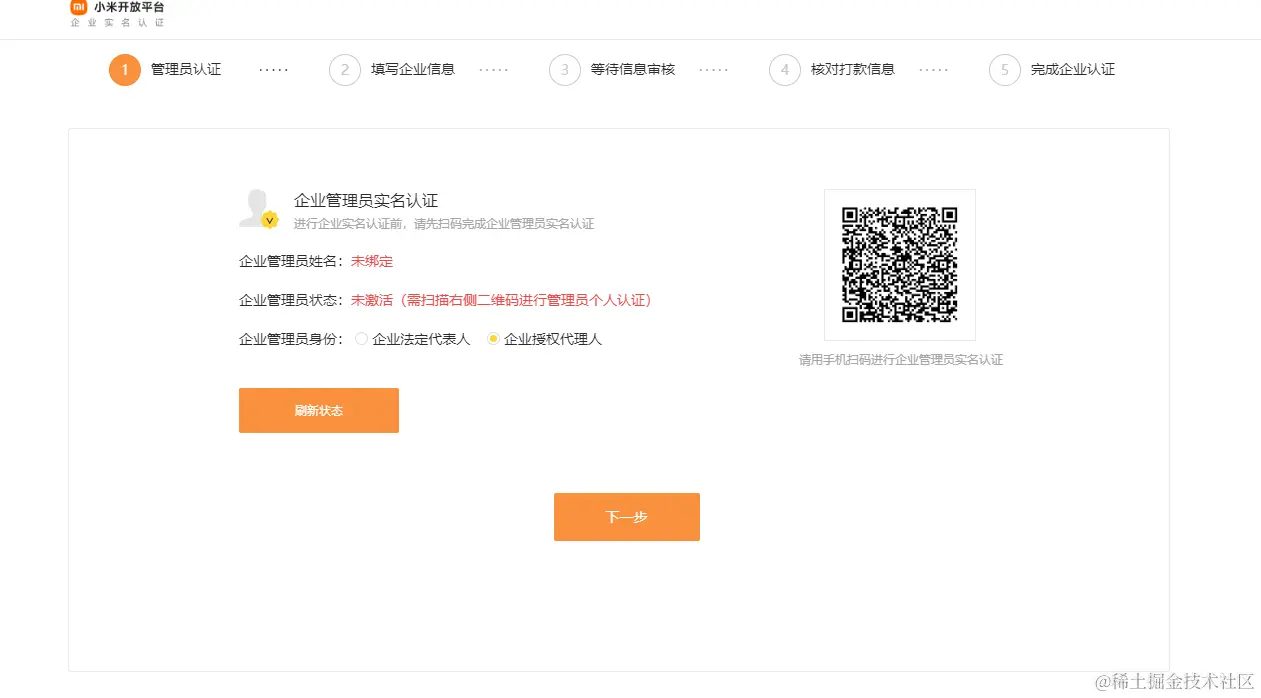Click the 核对打款信息 step label
This screenshot has height=698, width=1261.
pyautogui.click(x=853, y=70)
